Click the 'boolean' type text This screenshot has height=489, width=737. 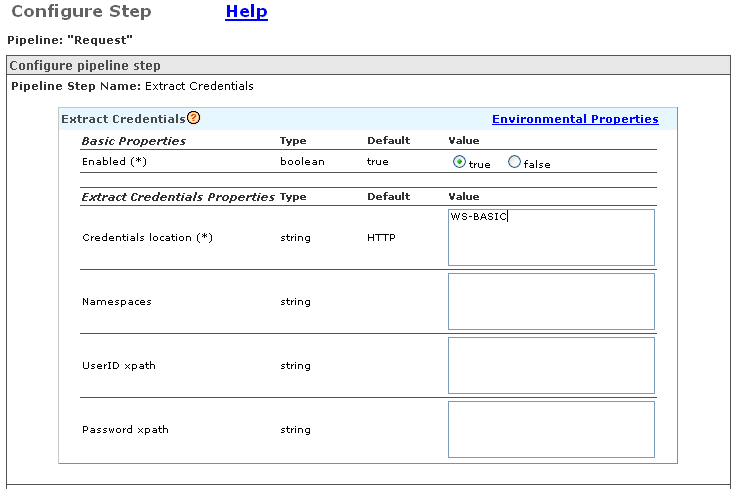(302, 161)
